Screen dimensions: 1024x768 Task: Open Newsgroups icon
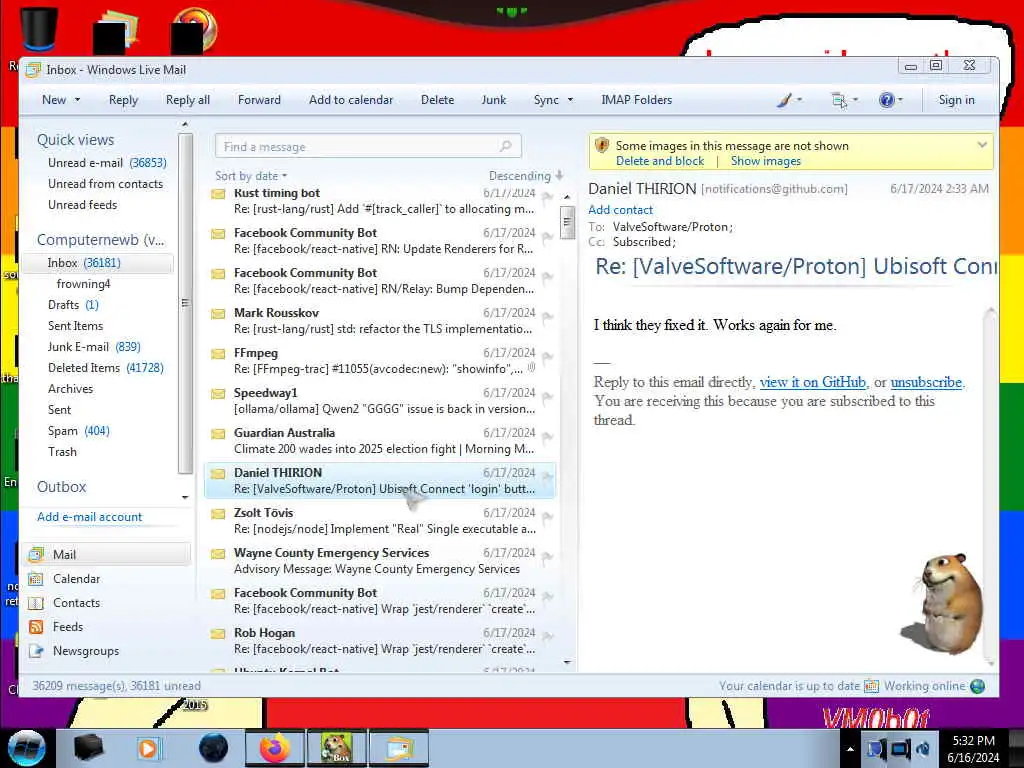[x=36, y=651]
